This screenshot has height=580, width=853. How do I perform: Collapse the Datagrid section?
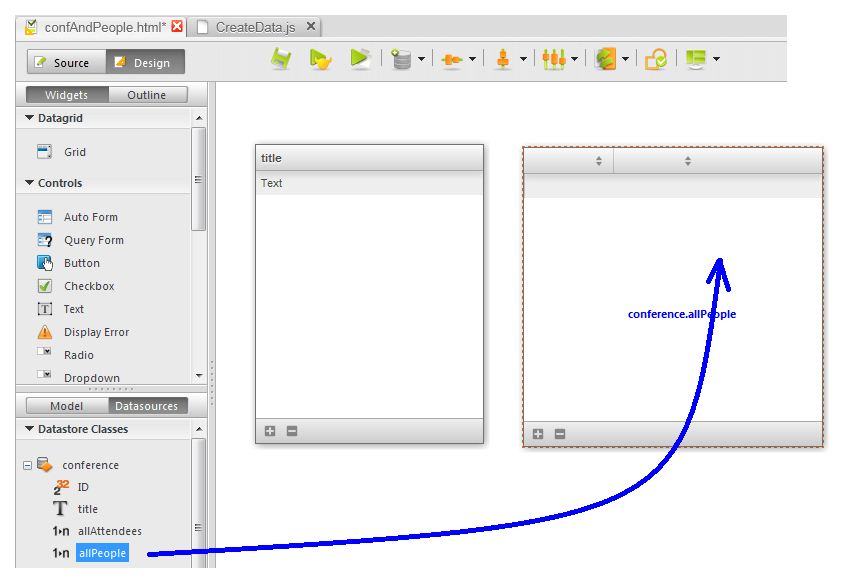(x=30, y=118)
